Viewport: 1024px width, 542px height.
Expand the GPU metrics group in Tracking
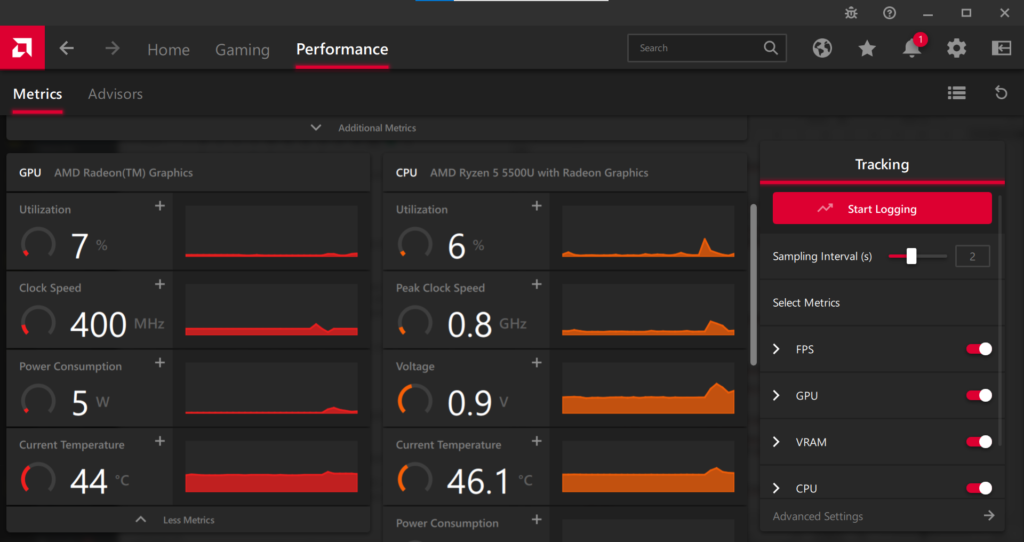776,396
